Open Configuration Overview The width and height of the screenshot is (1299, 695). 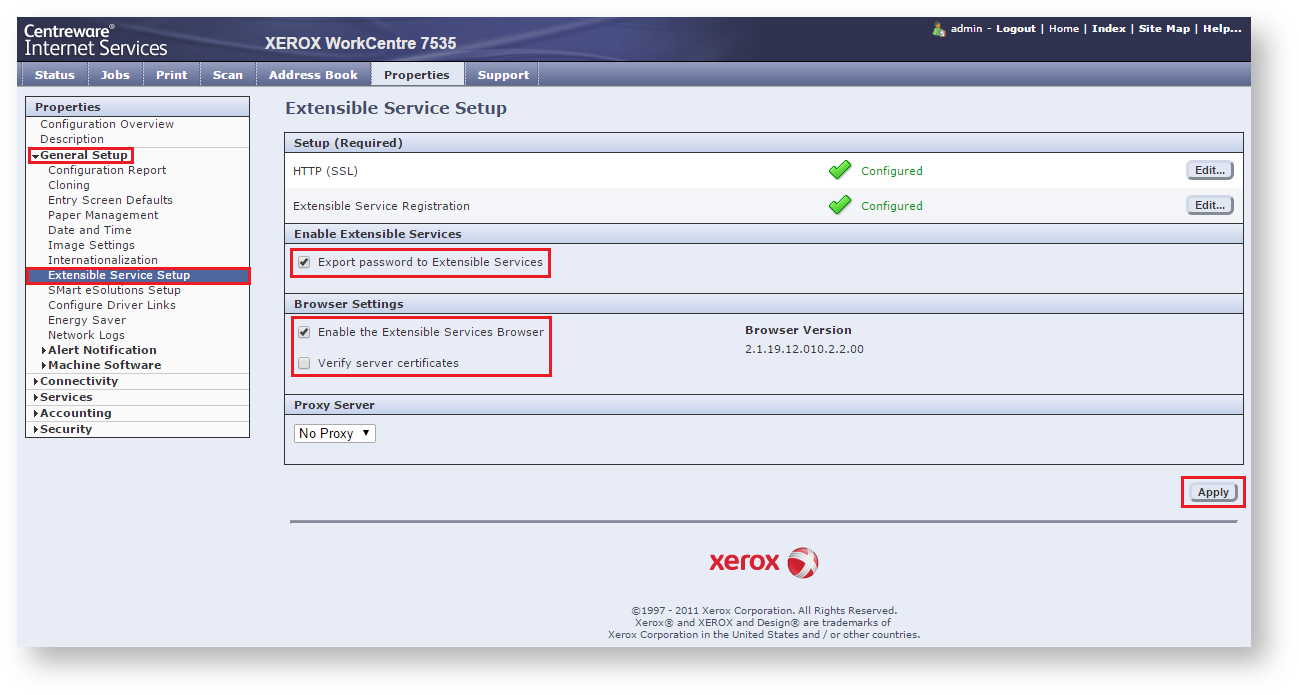coord(107,124)
